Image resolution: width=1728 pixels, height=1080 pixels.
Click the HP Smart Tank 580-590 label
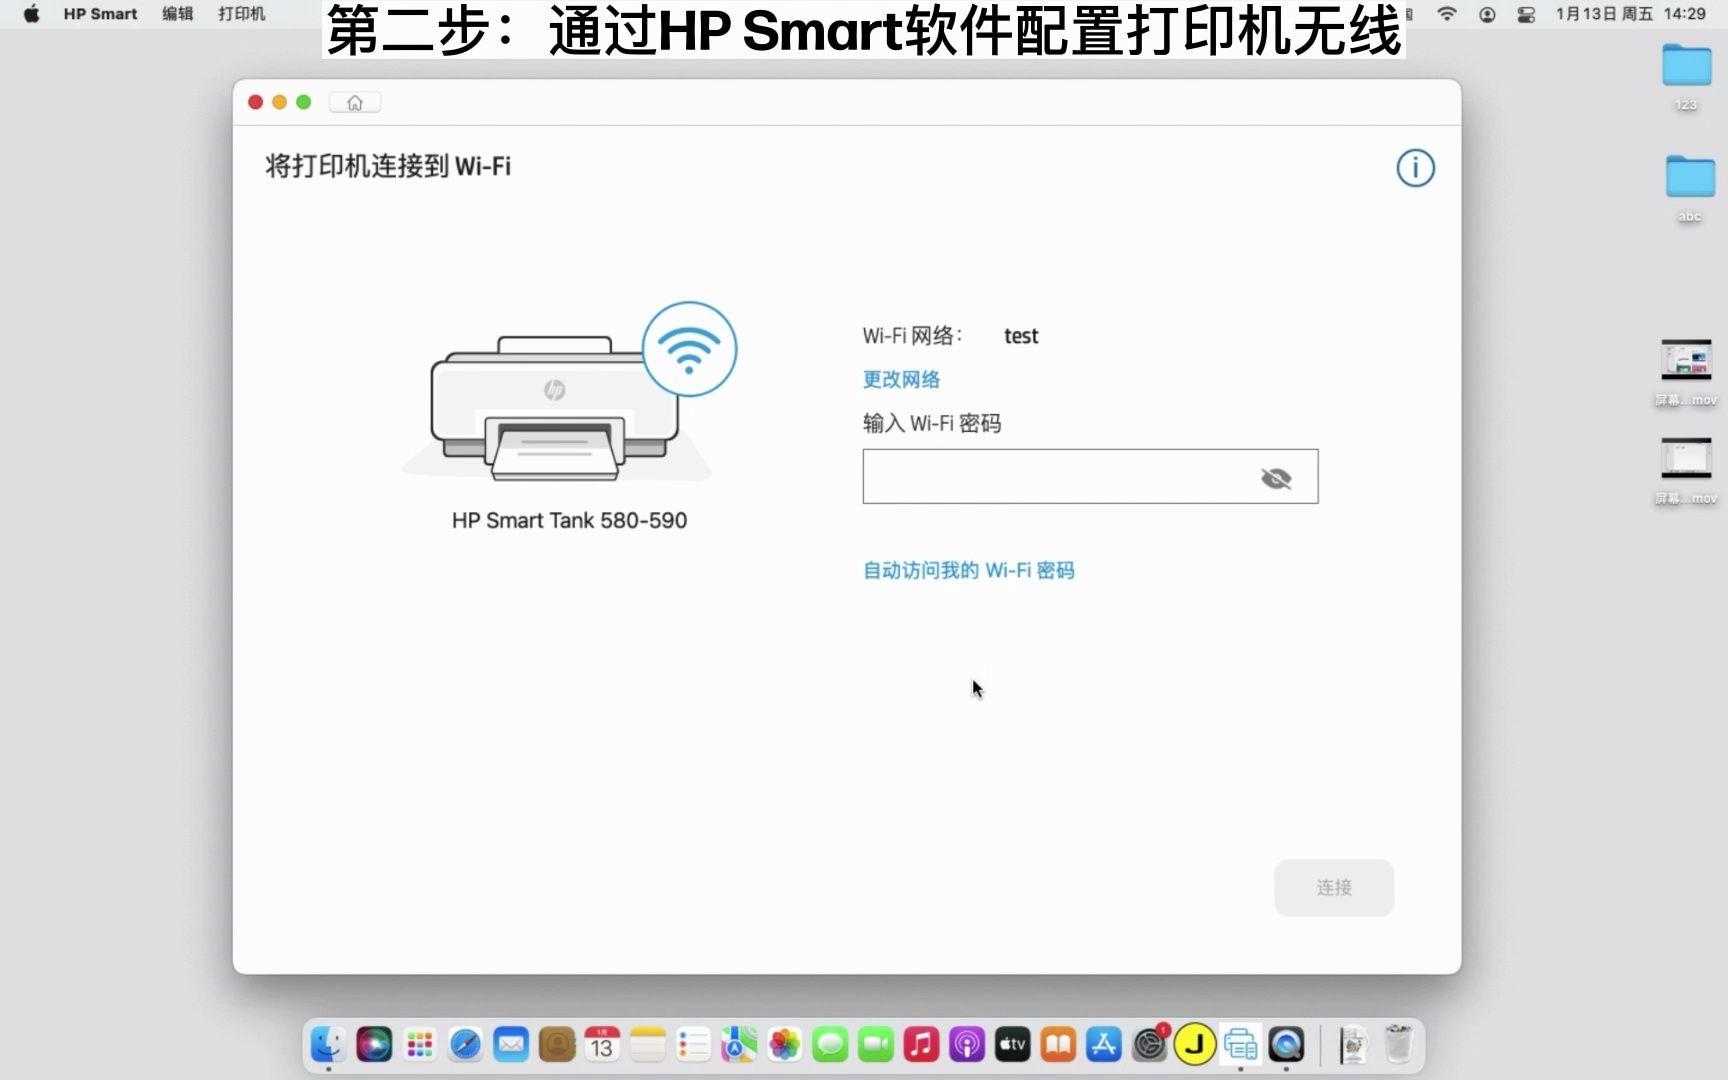click(x=569, y=520)
